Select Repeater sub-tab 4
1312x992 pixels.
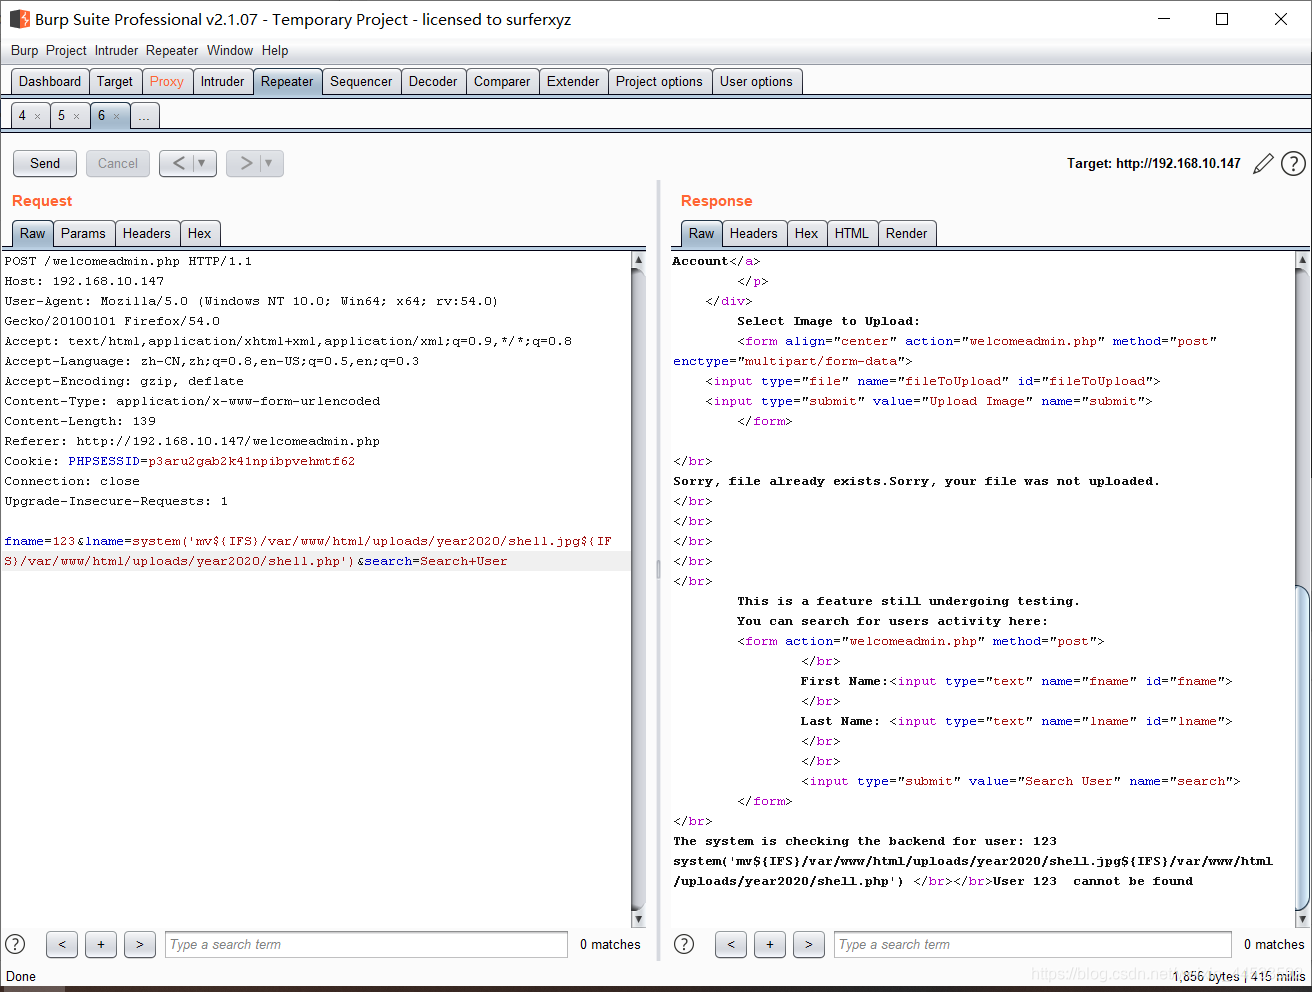(x=22, y=116)
